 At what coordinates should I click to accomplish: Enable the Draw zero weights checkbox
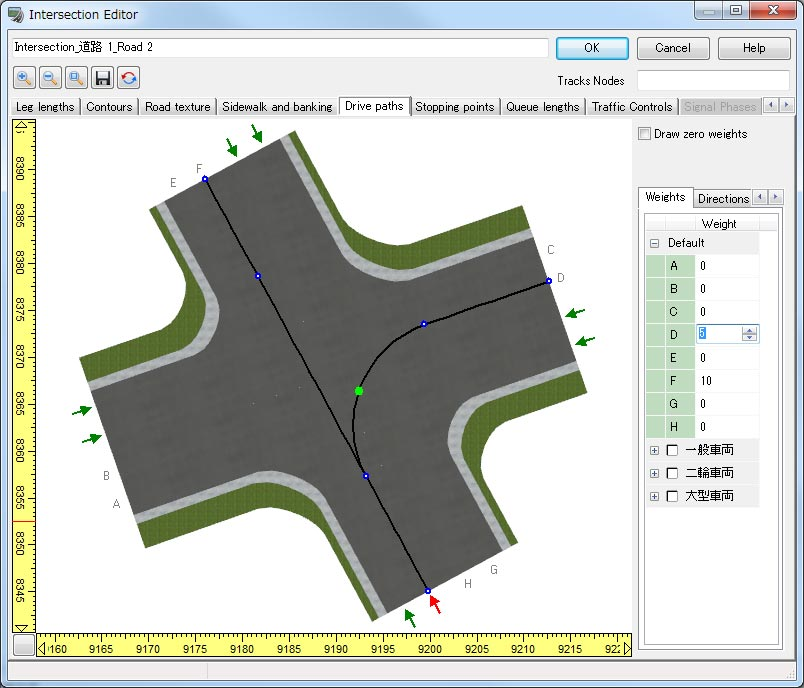(x=645, y=134)
